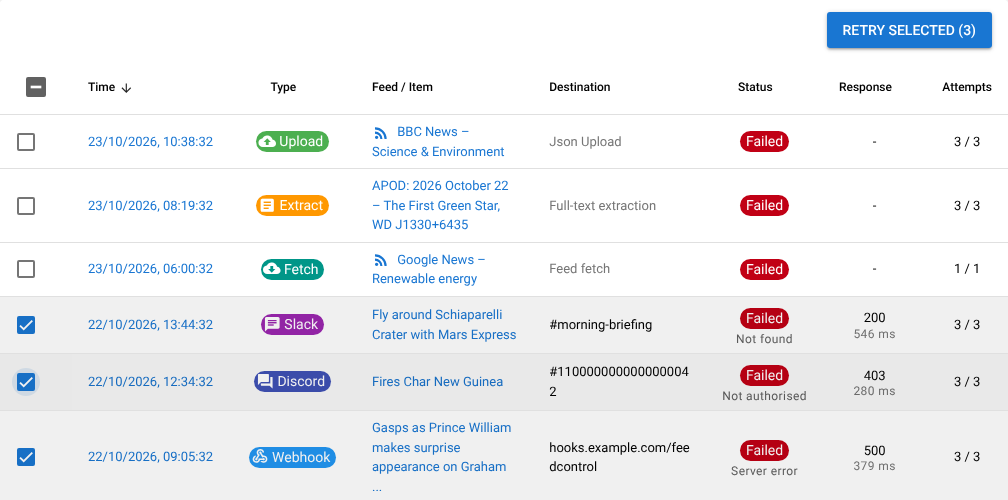
Task: Click Failed status in the Webhook row
Action: (764, 451)
